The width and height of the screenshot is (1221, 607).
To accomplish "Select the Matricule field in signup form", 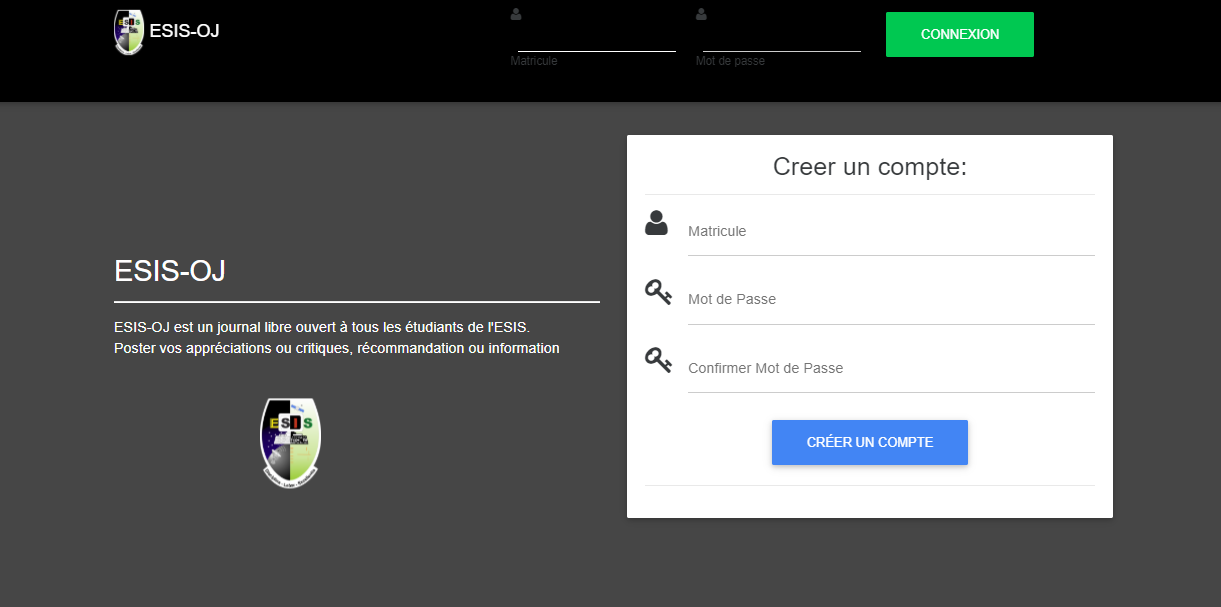I will click(x=890, y=232).
